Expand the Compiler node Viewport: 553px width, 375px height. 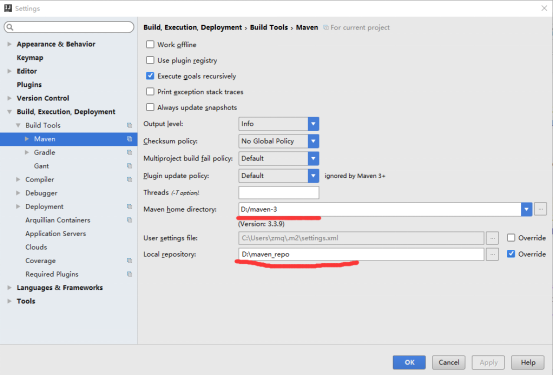click(x=18, y=179)
